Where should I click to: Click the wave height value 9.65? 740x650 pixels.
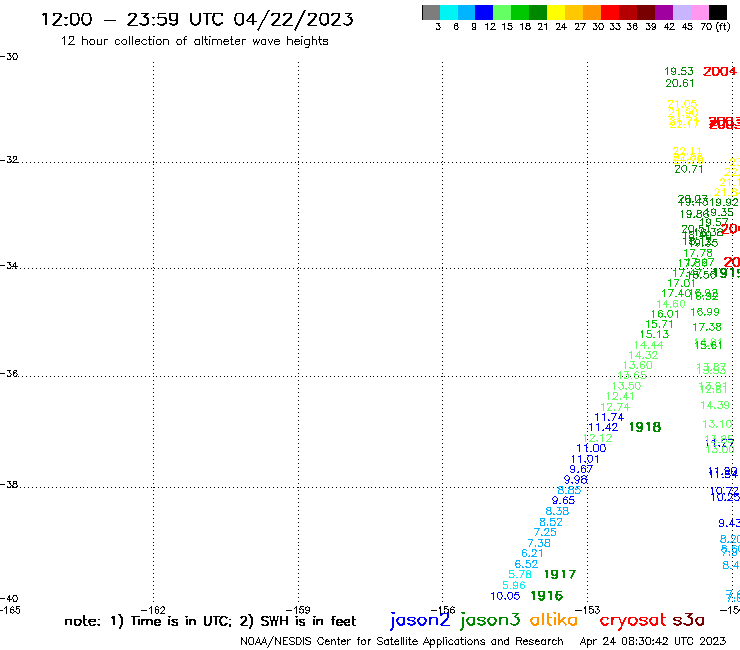pos(563,500)
